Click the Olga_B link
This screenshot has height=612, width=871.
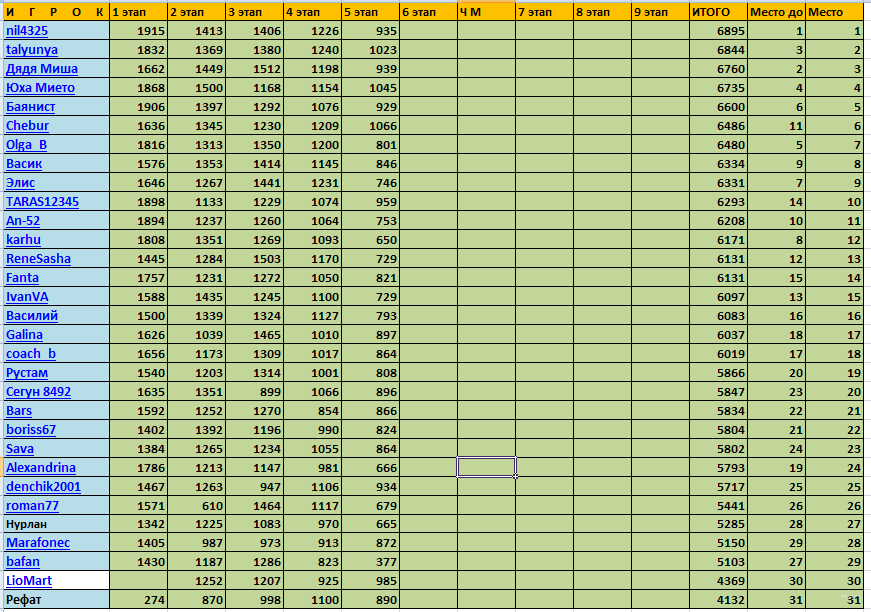[26, 145]
